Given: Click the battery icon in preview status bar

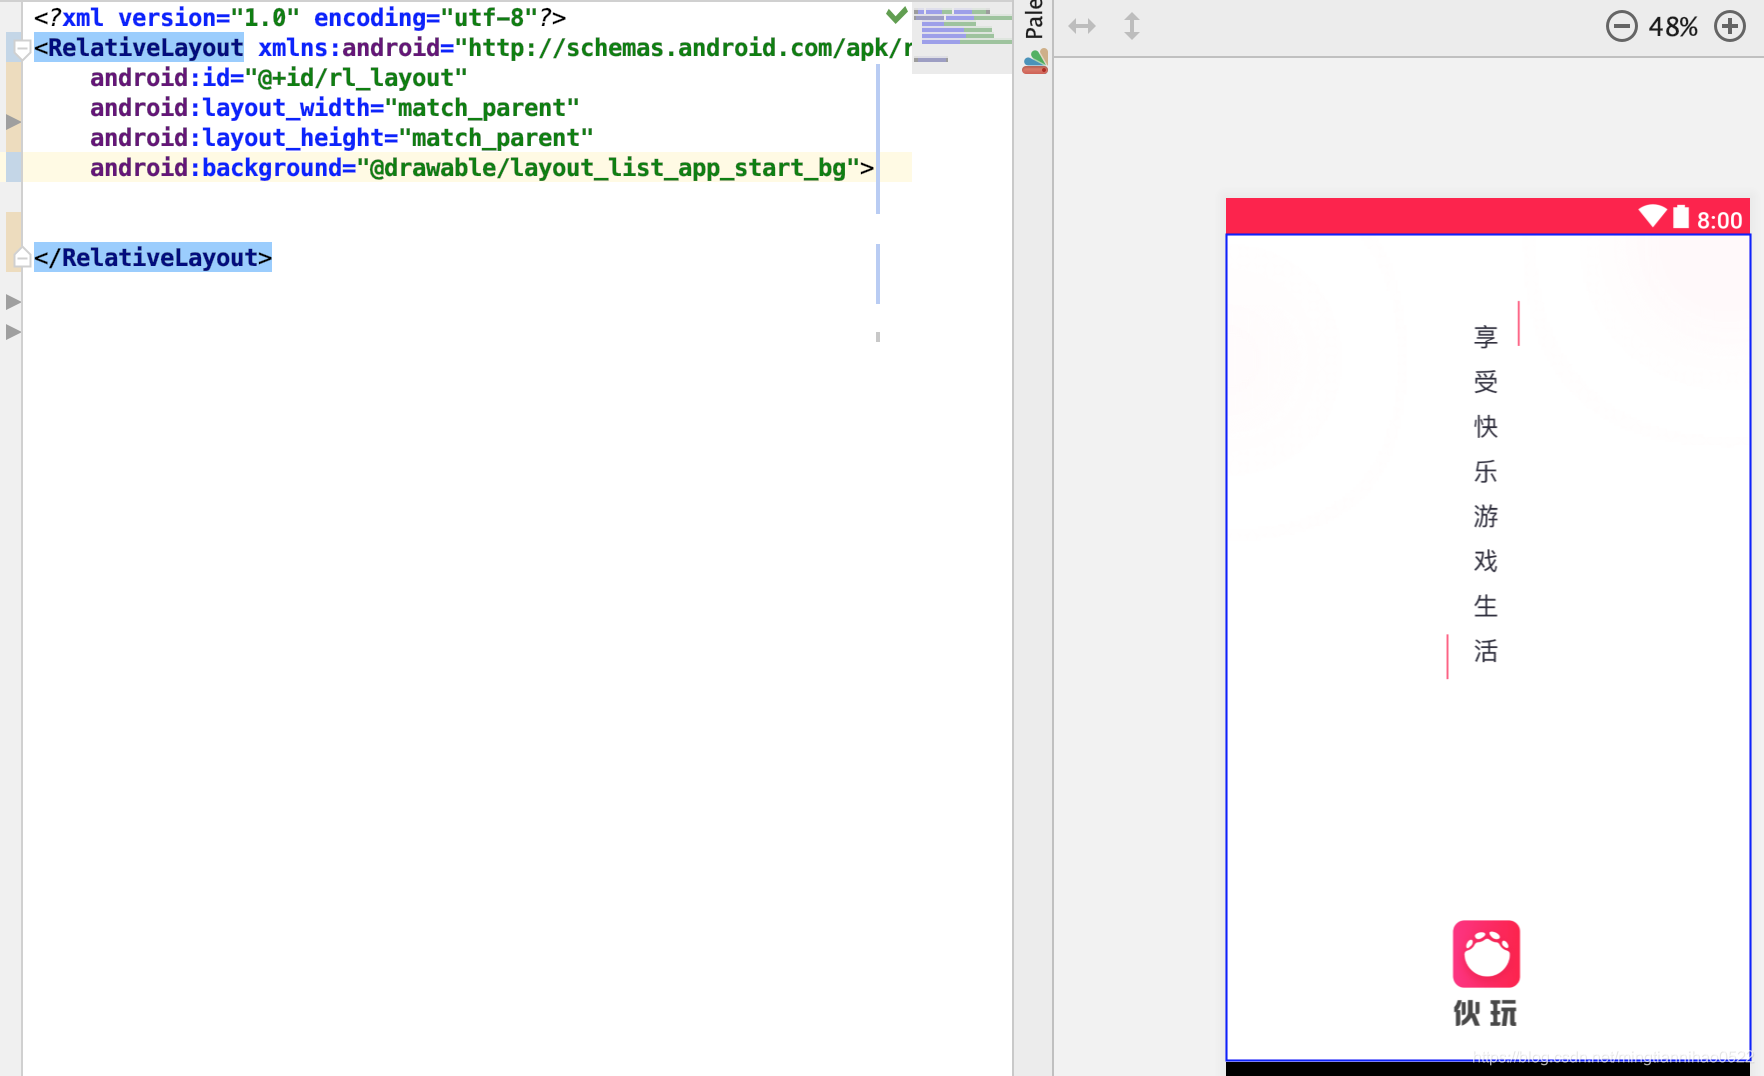Looking at the screenshot, I should point(1681,217).
